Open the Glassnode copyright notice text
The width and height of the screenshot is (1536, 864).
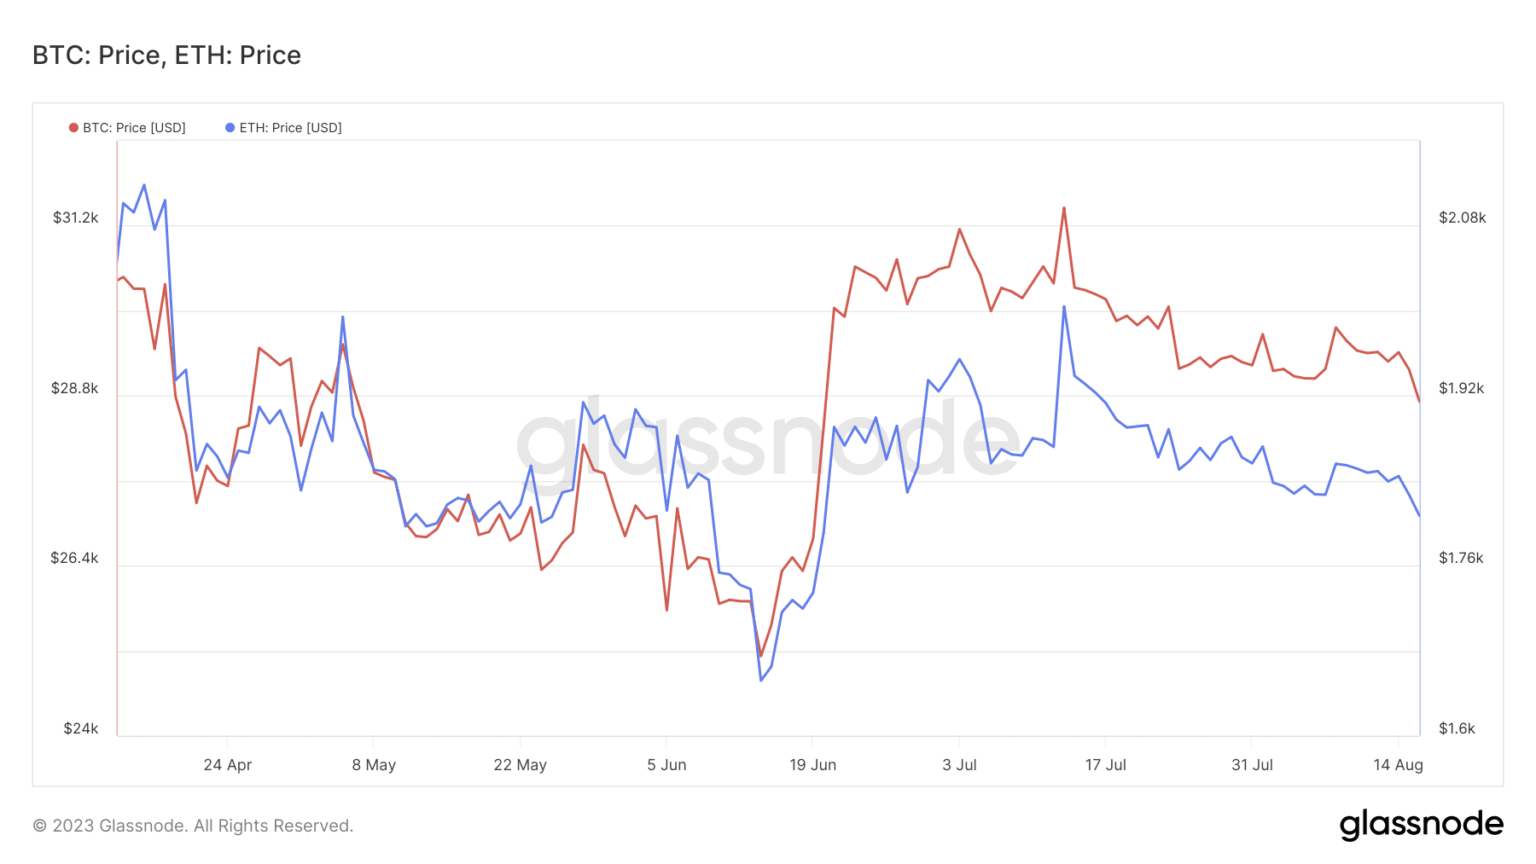point(193,826)
